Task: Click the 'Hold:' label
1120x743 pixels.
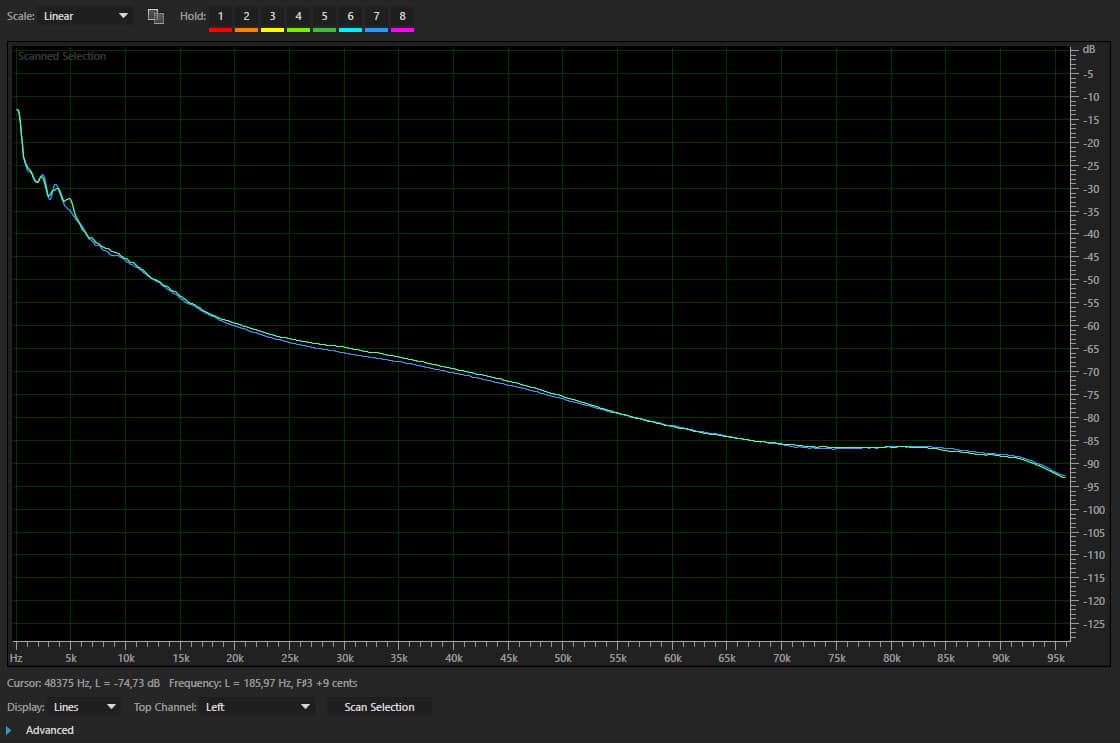Action: tap(193, 16)
